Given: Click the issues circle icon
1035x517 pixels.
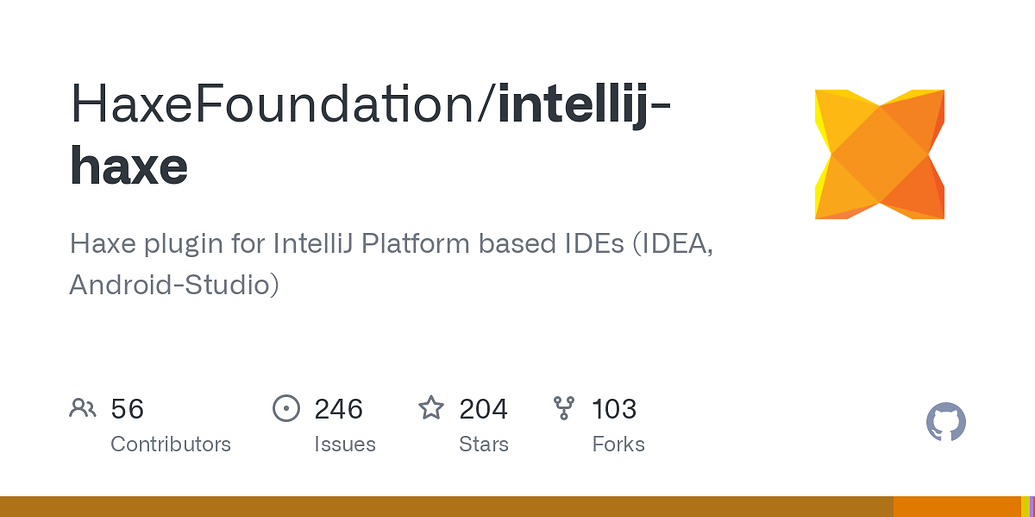Looking at the screenshot, I should point(286,408).
